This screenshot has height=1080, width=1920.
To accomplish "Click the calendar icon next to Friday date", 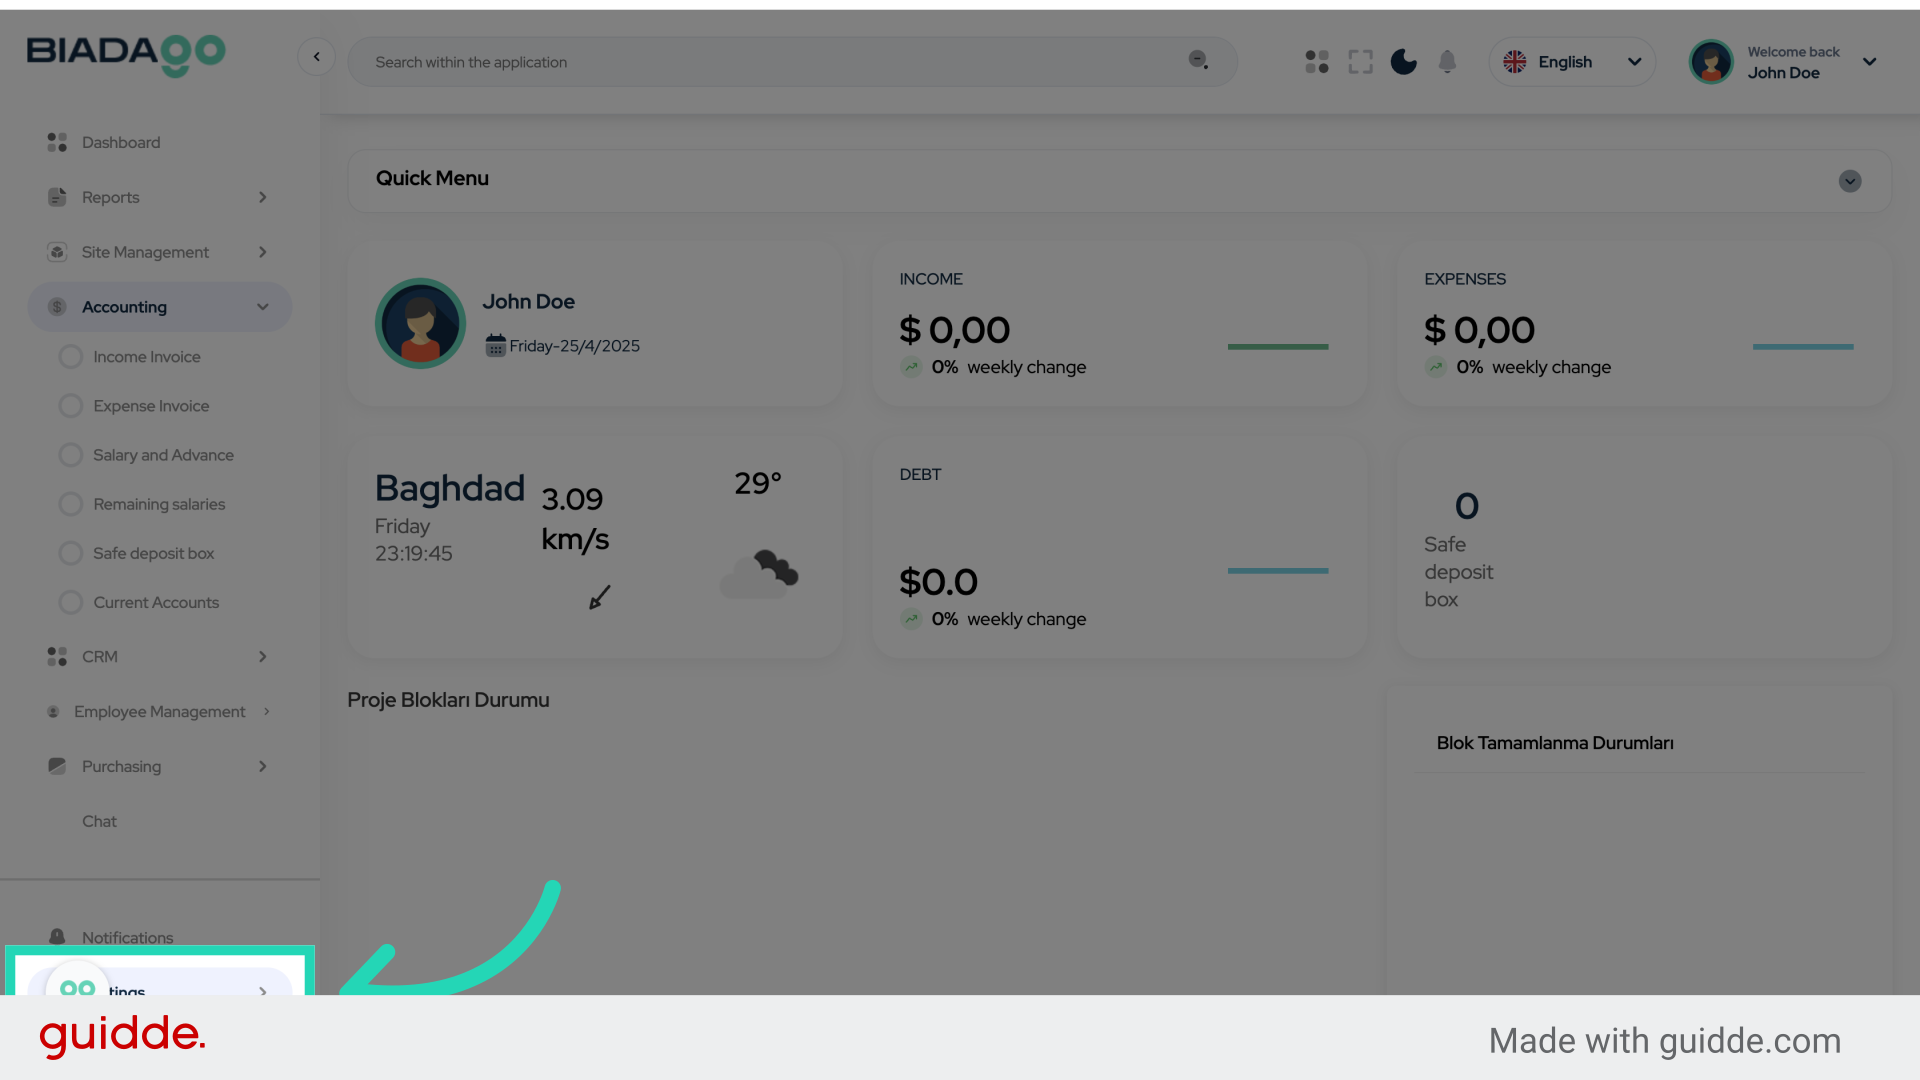I will point(495,346).
